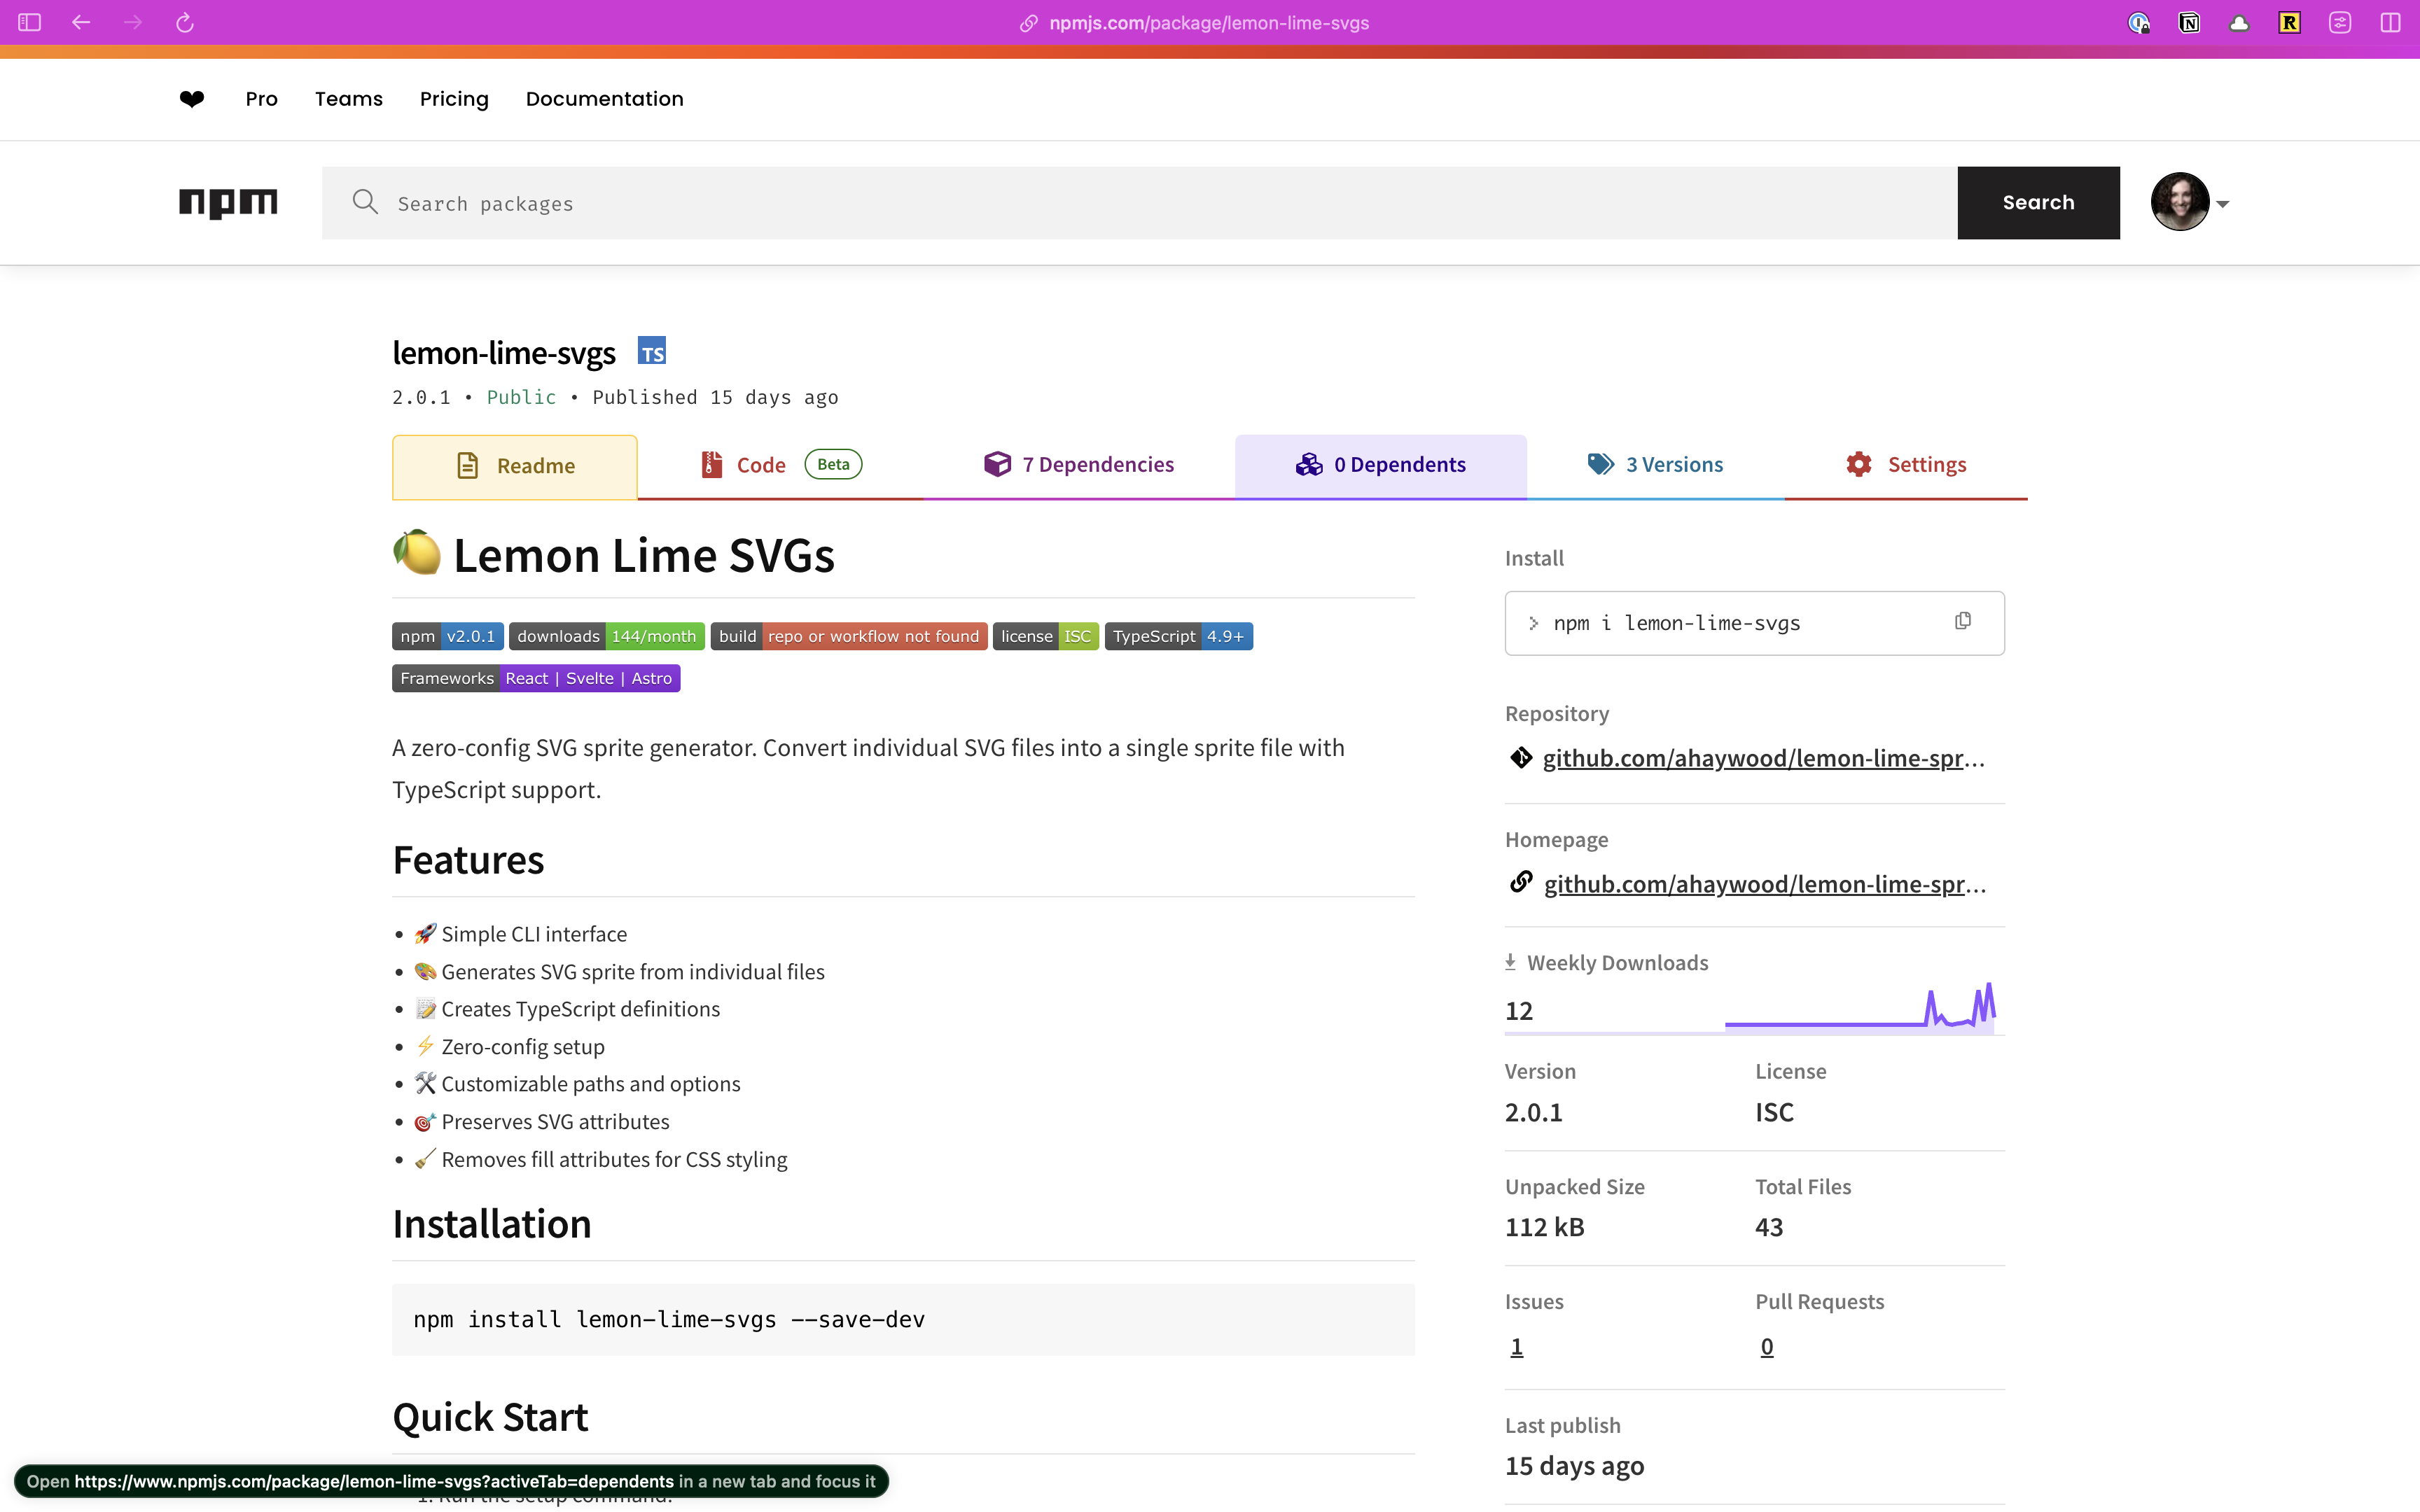2420x1512 pixels.
Task: Click the TS TypeScript badge beside package name
Action: (x=651, y=350)
